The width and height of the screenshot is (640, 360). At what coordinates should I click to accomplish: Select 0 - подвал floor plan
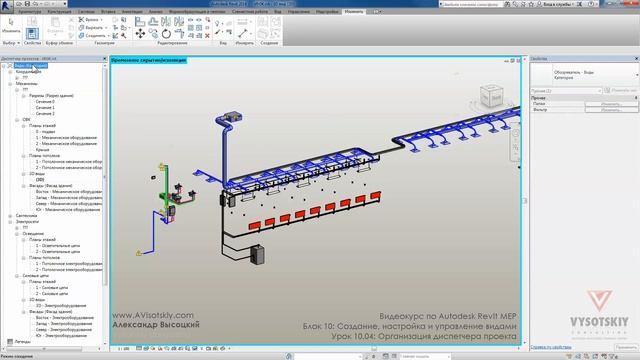(45, 132)
